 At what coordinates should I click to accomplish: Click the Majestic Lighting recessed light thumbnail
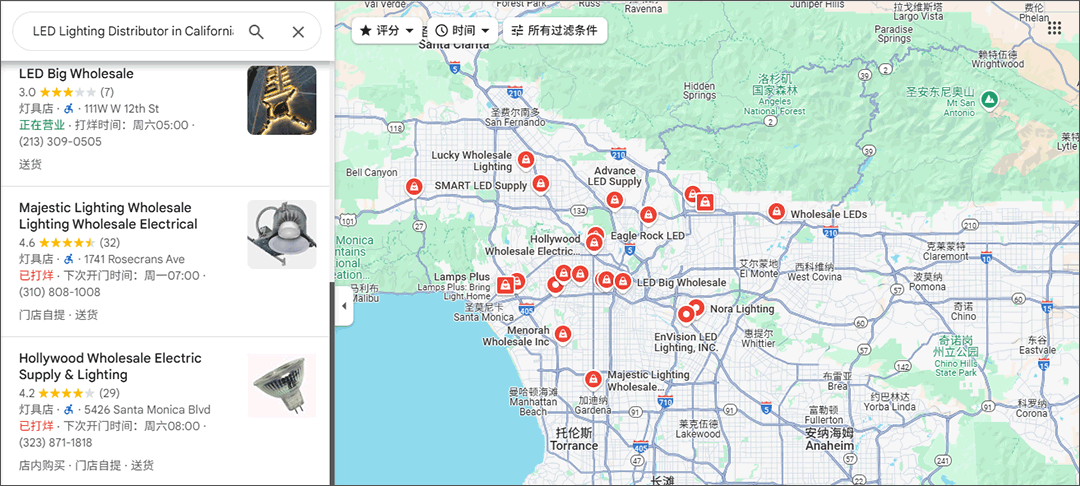coord(282,234)
